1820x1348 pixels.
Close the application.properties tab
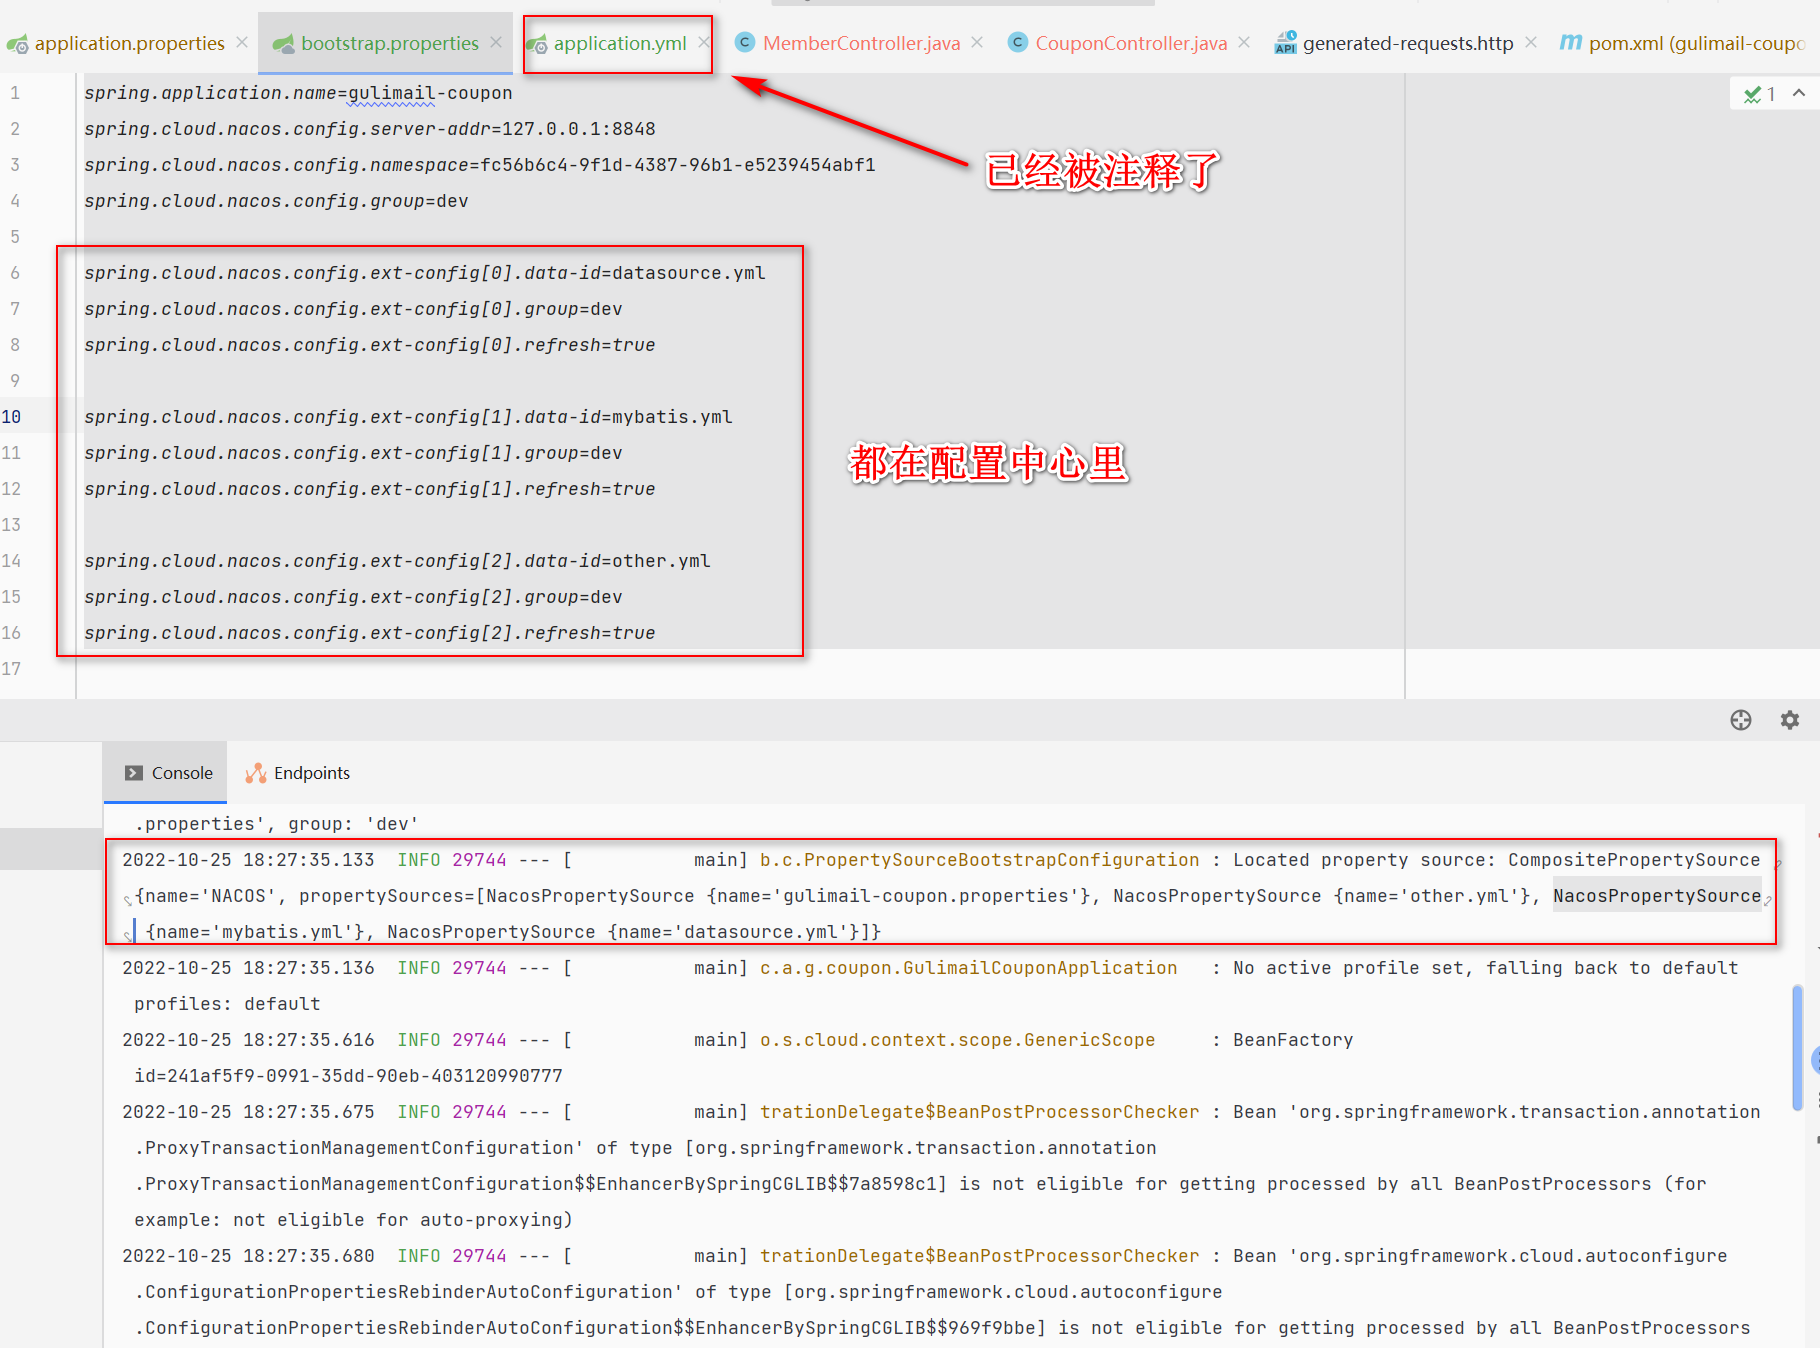[x=242, y=42]
